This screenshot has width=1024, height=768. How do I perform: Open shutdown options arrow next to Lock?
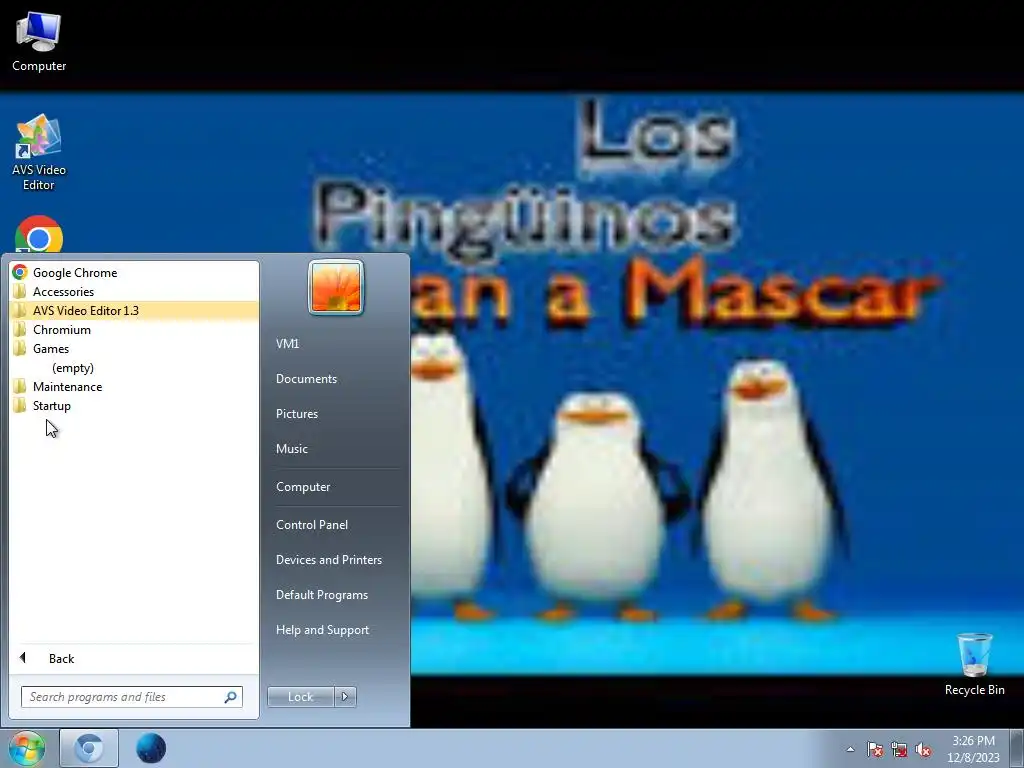tap(345, 697)
